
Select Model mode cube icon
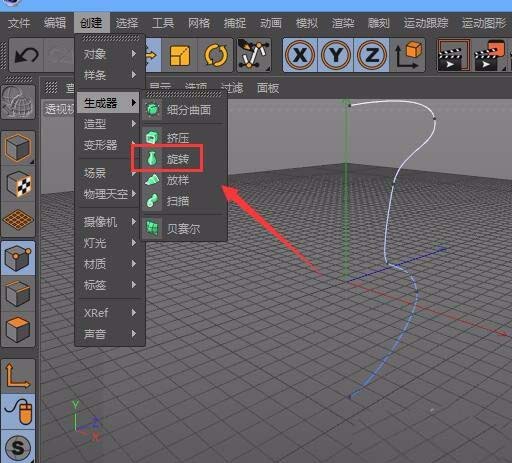pyautogui.click(x=18, y=148)
